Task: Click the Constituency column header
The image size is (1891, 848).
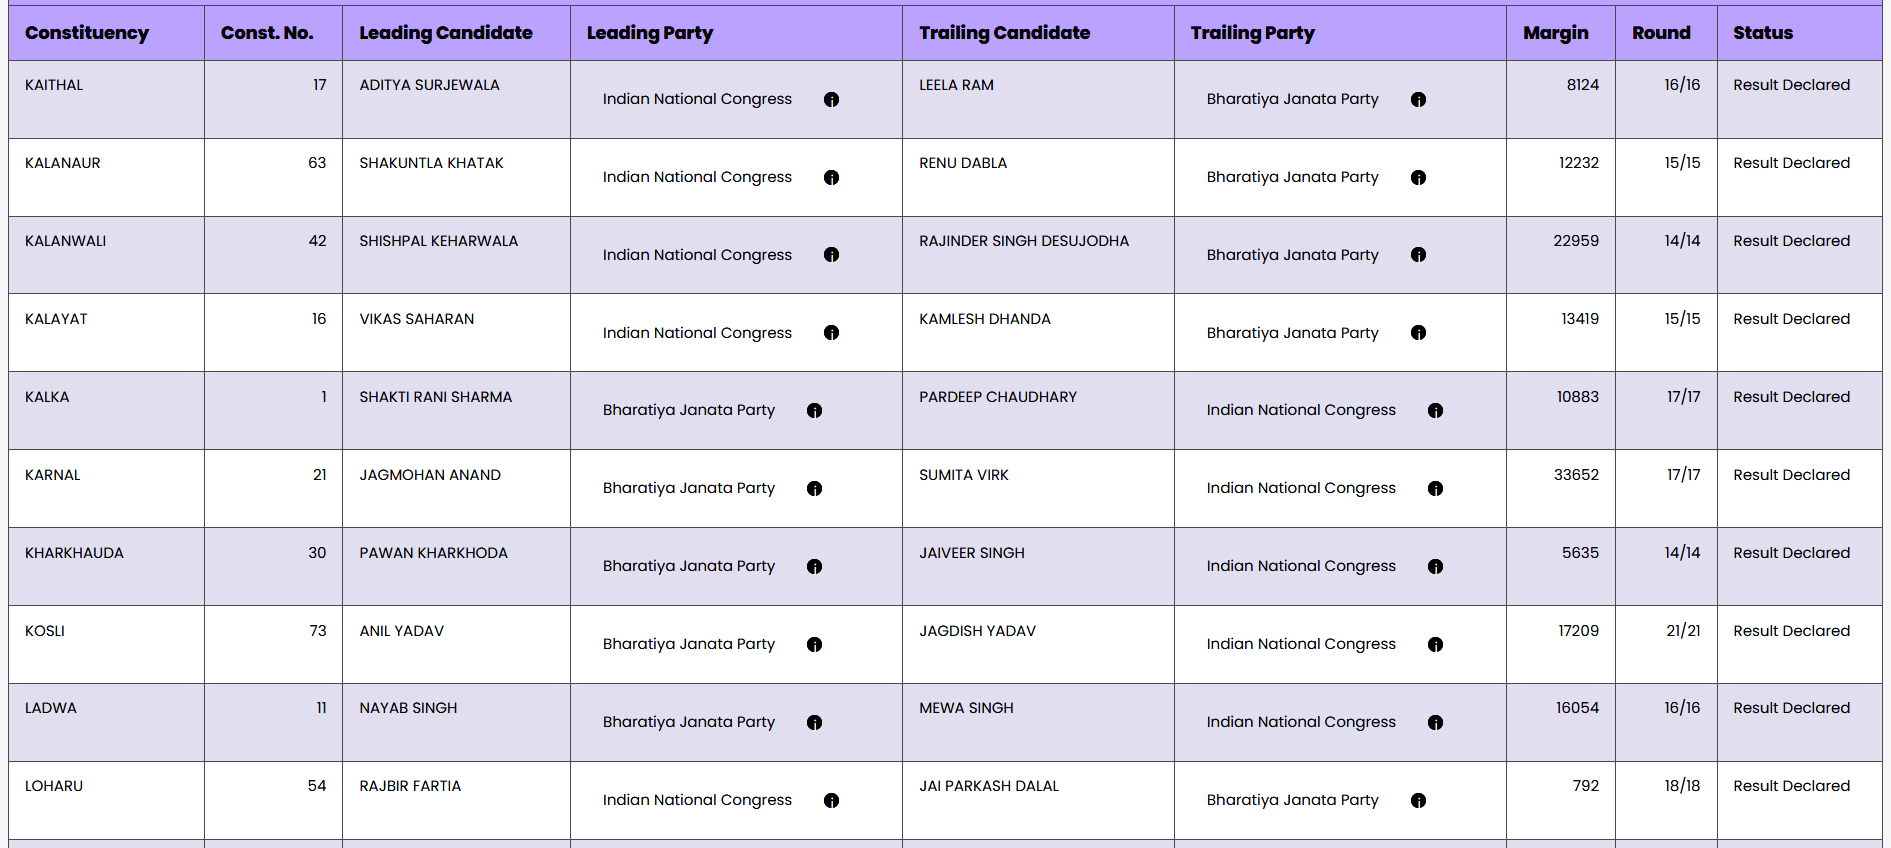Action: (87, 33)
